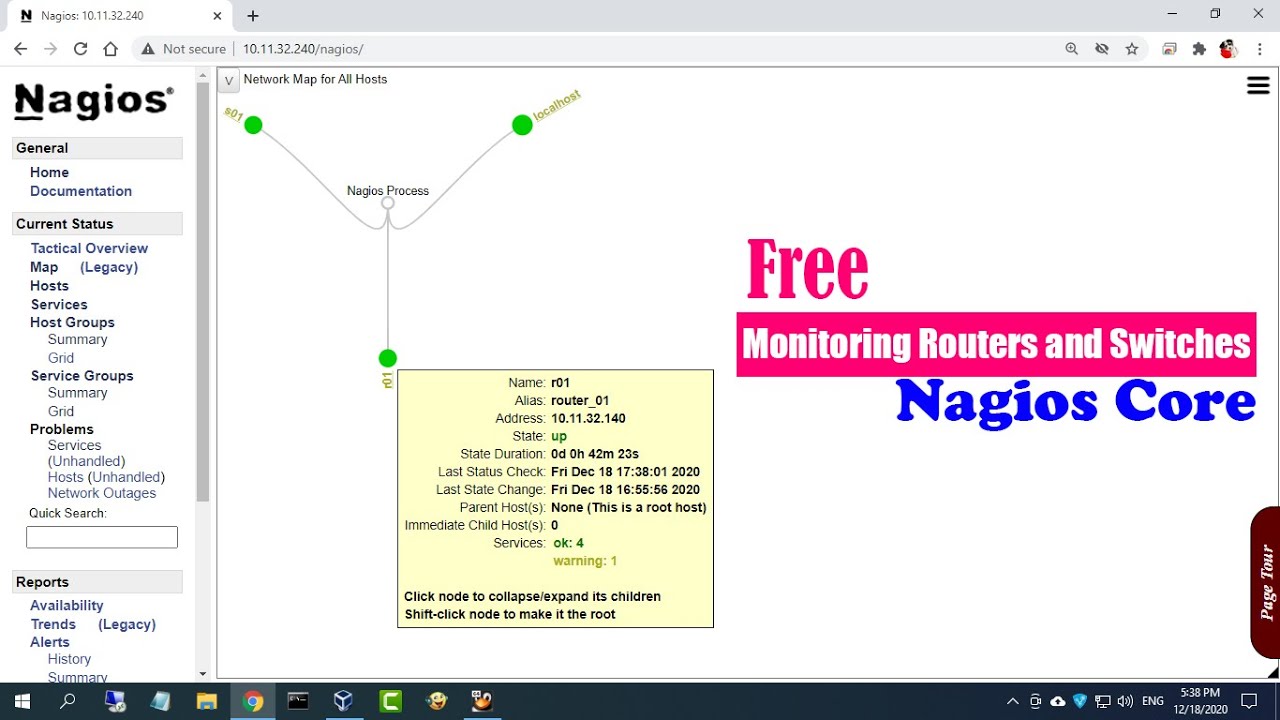
Task: Go back to the previous page
Action: click(20, 49)
